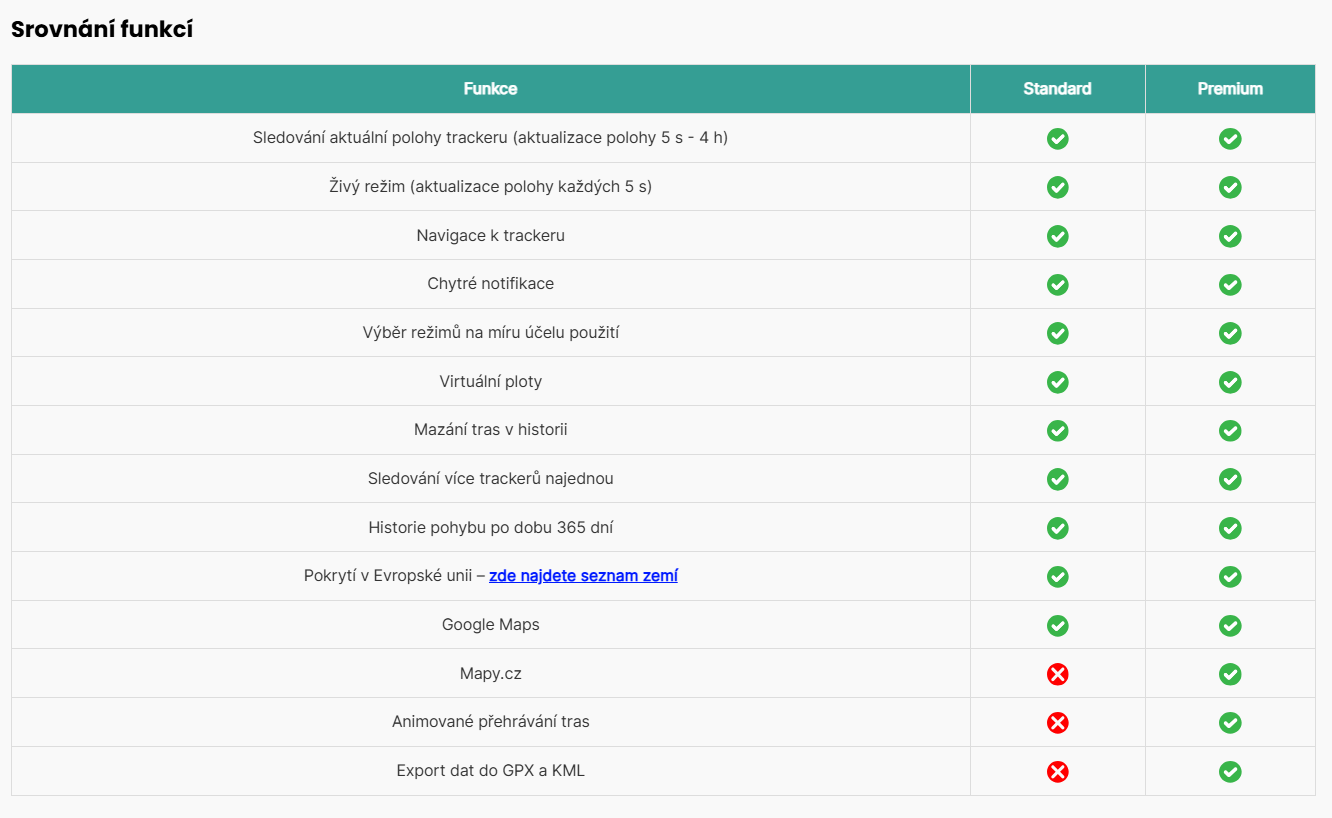This screenshot has height=818, width=1332.
Task: Click Sledování více trackerů najednou text
Action: (490, 479)
